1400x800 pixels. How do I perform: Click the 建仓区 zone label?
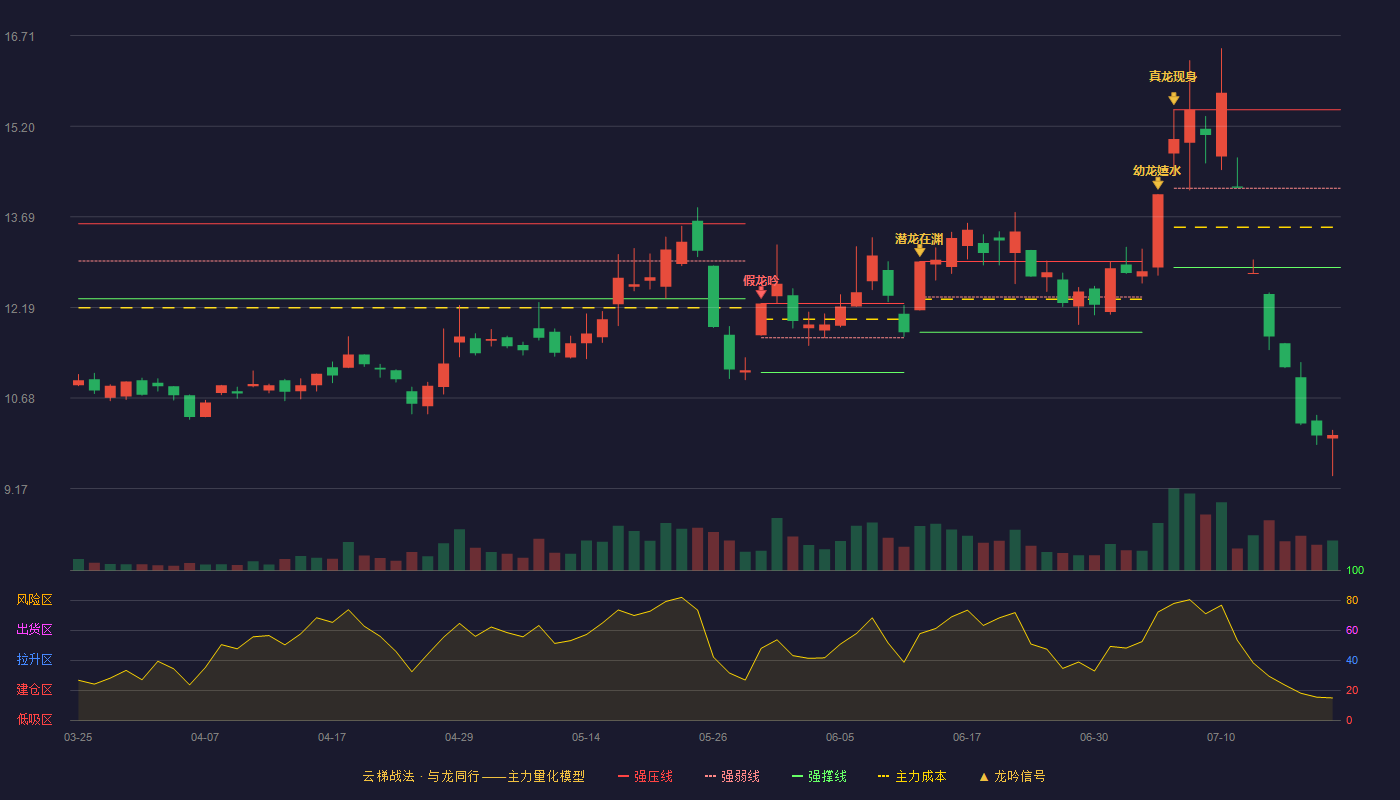34,690
